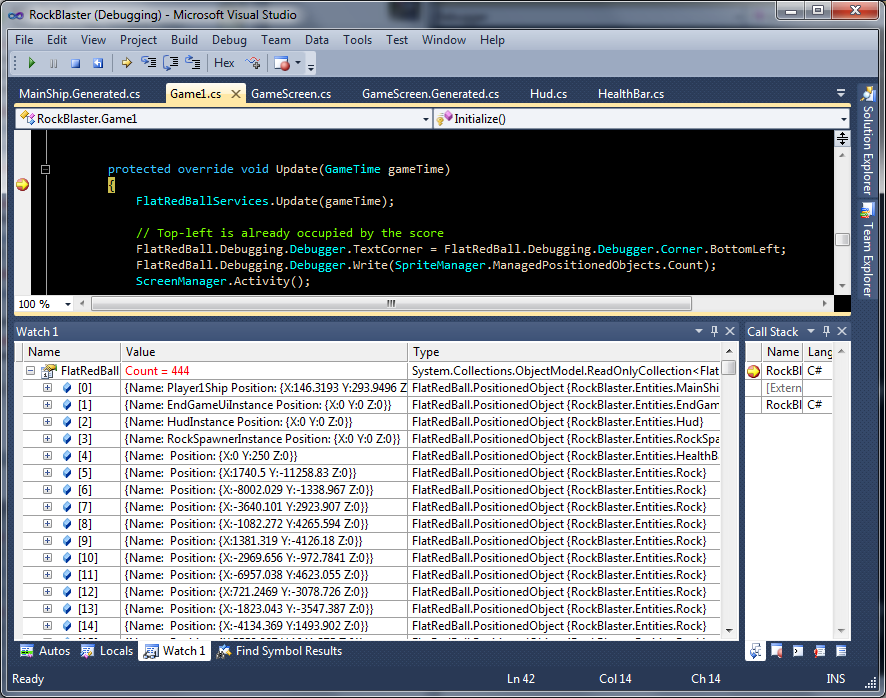Close the Watch 1 panel
This screenshot has height=698, width=886.
click(730, 331)
